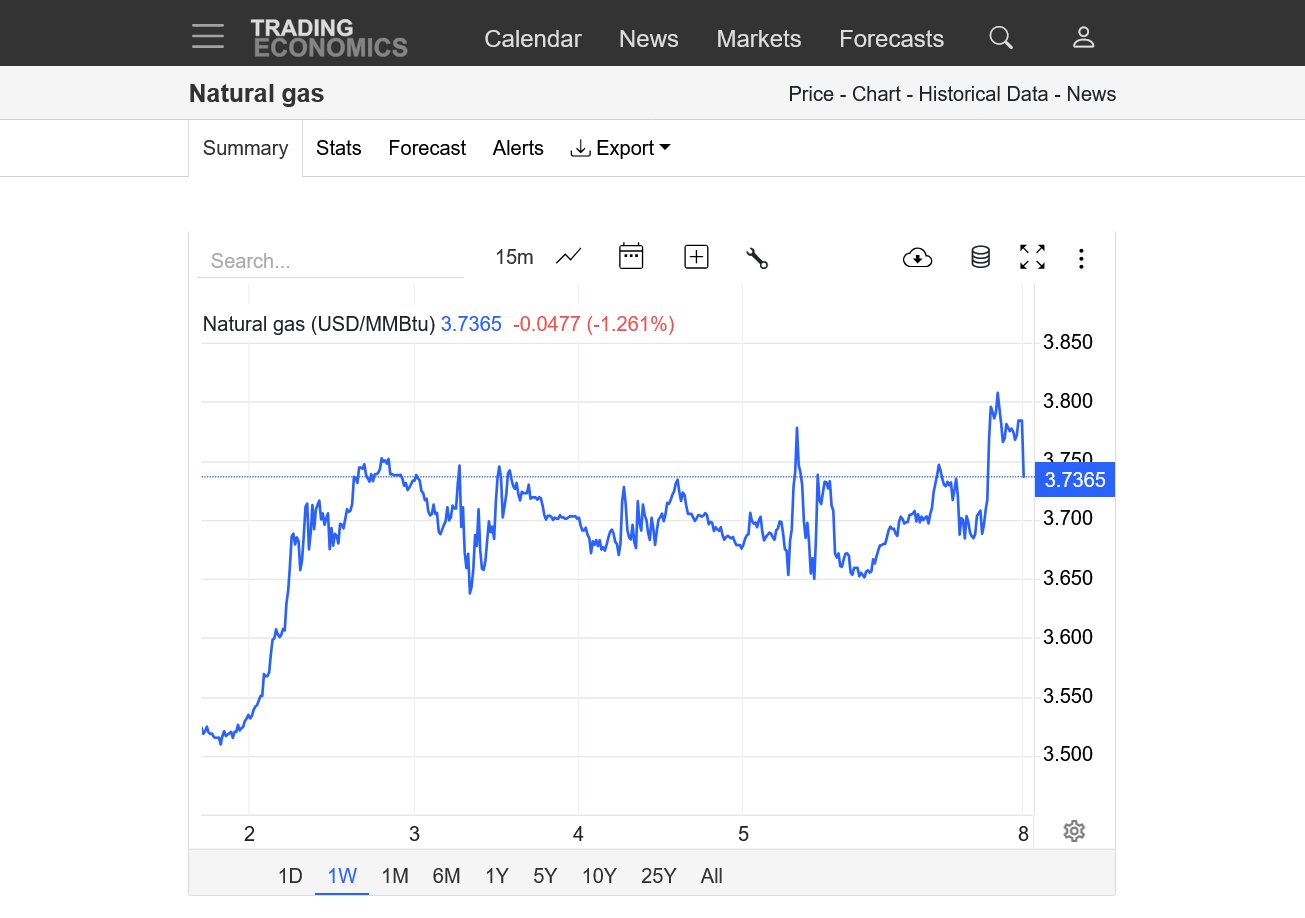
Task: Open the search magnifier icon
Action: tap(1001, 38)
